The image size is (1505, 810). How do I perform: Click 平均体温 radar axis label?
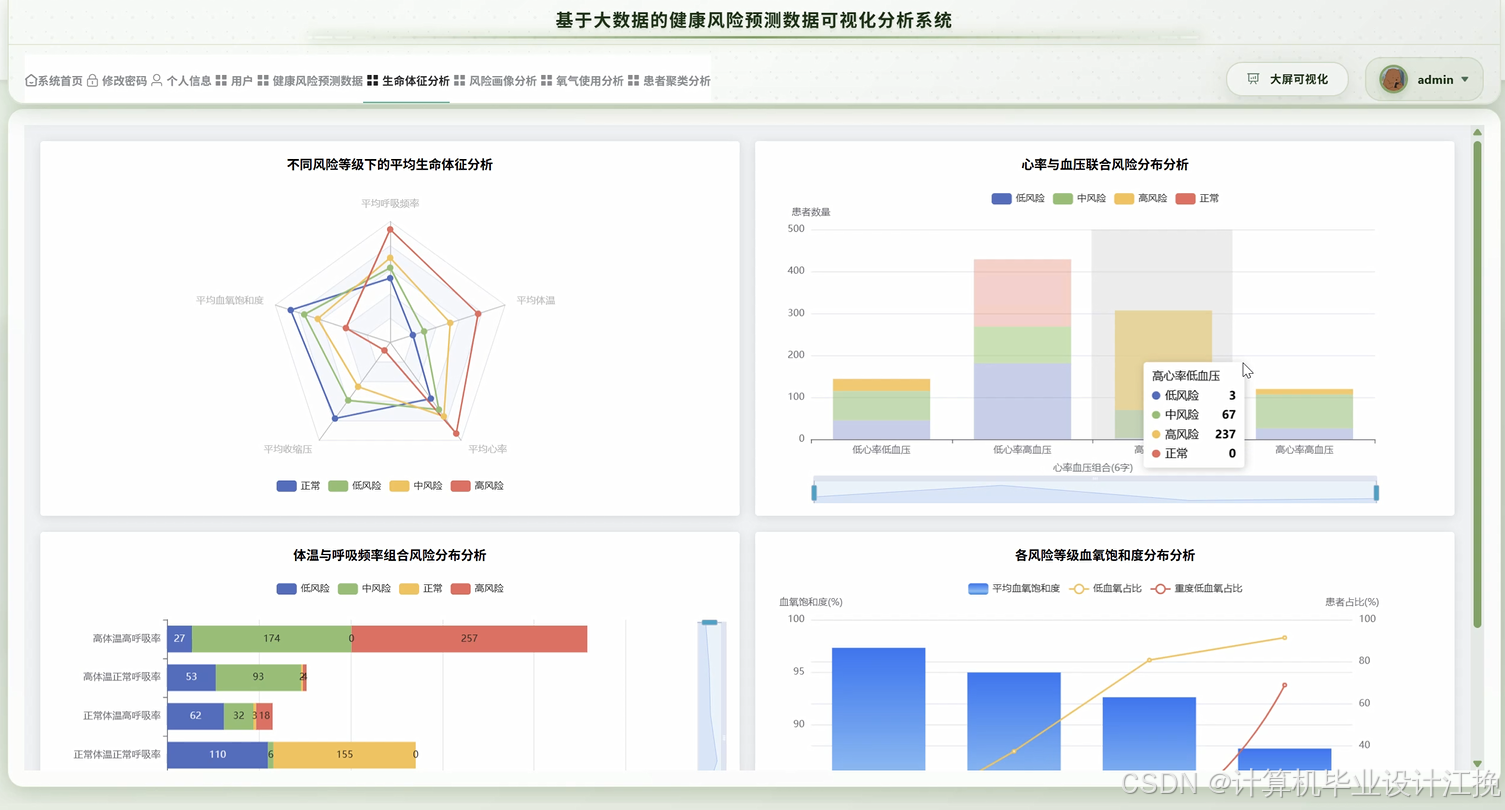(x=536, y=300)
